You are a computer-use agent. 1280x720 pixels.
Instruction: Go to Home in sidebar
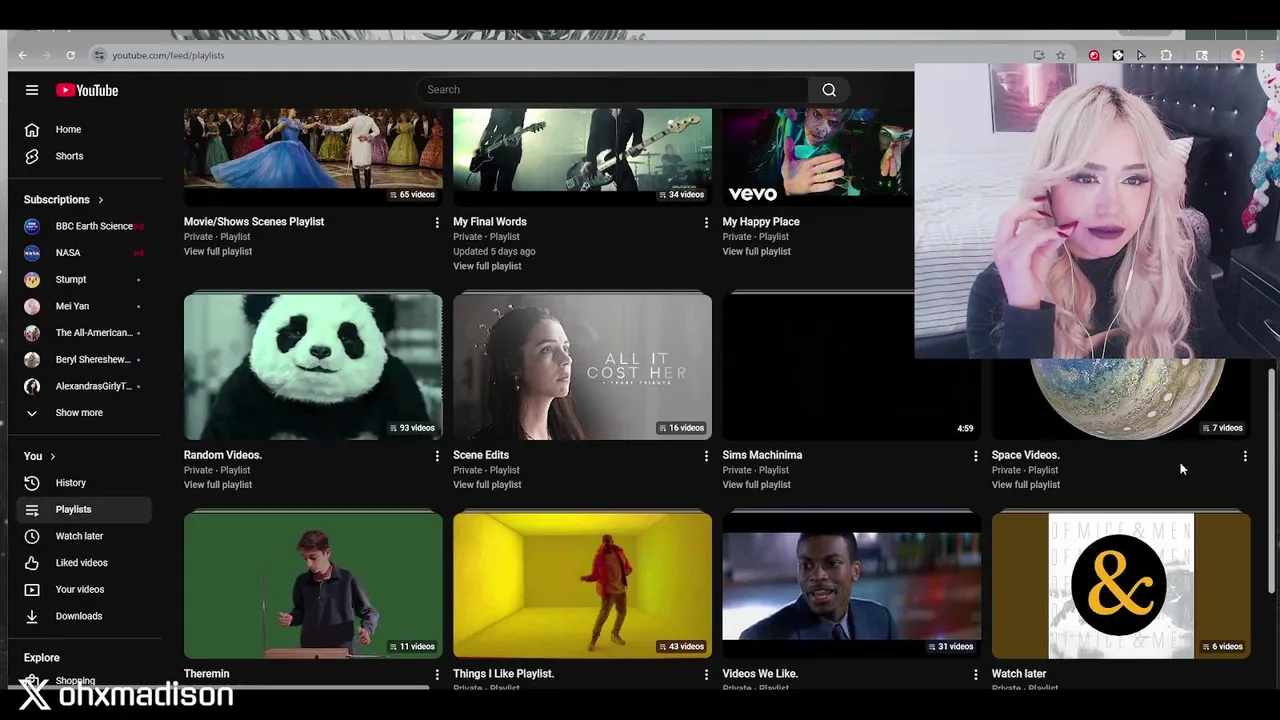click(x=84, y=129)
